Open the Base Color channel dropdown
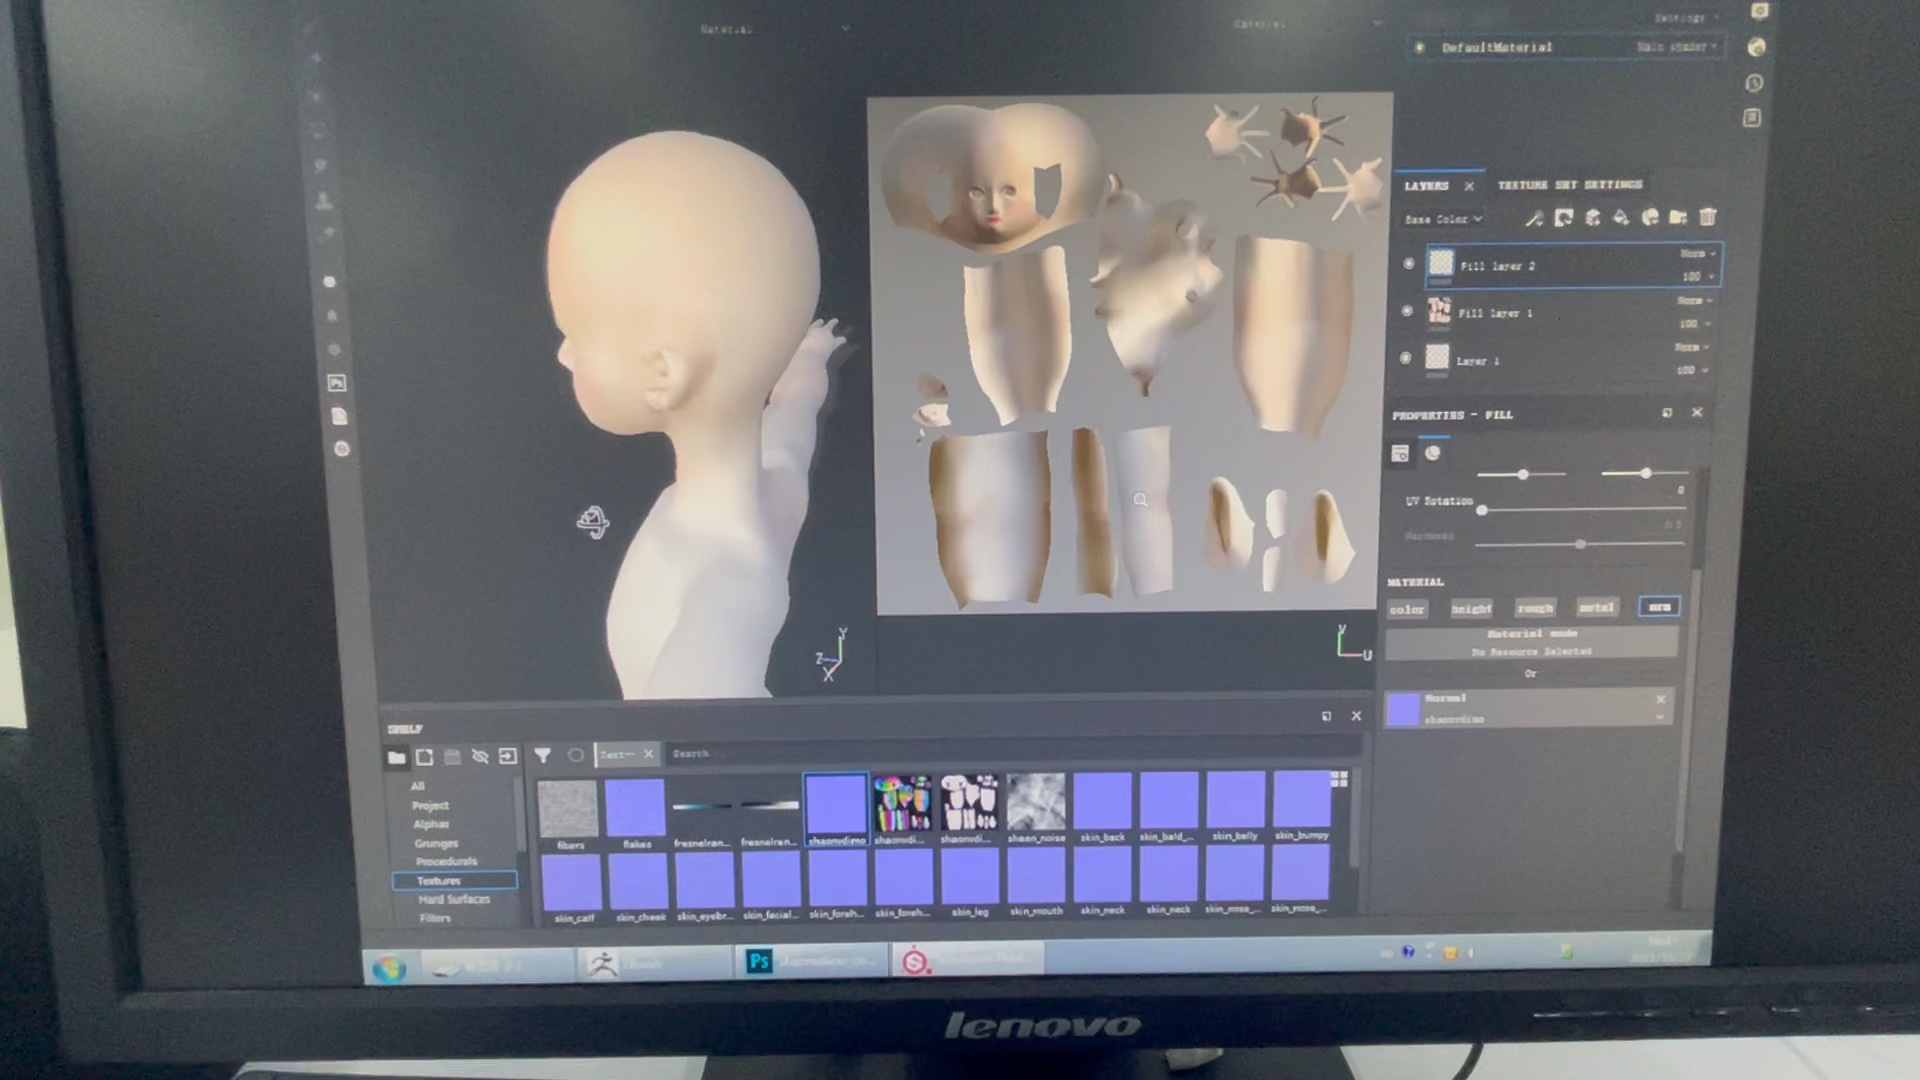 click(x=1444, y=219)
